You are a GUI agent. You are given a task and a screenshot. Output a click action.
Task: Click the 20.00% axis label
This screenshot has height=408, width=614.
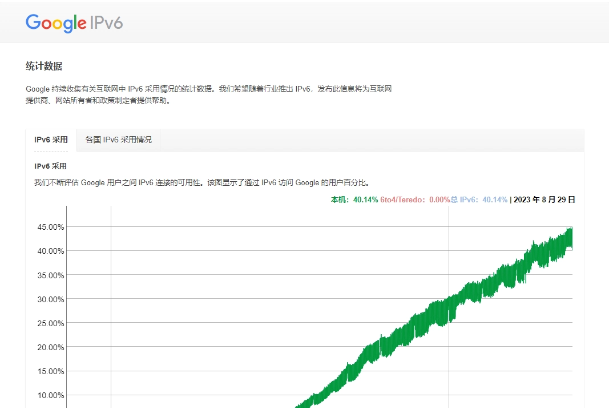[51, 347]
